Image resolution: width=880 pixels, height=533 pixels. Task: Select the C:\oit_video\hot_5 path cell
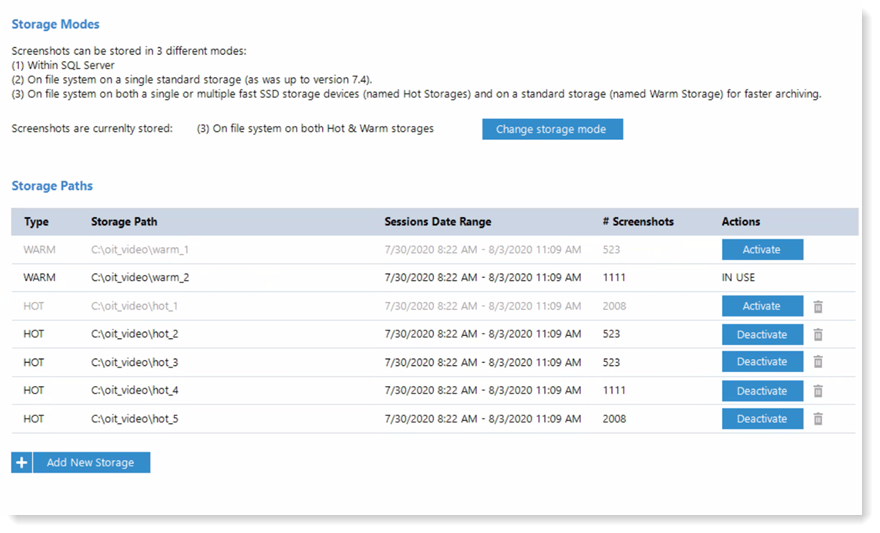[x=134, y=419]
